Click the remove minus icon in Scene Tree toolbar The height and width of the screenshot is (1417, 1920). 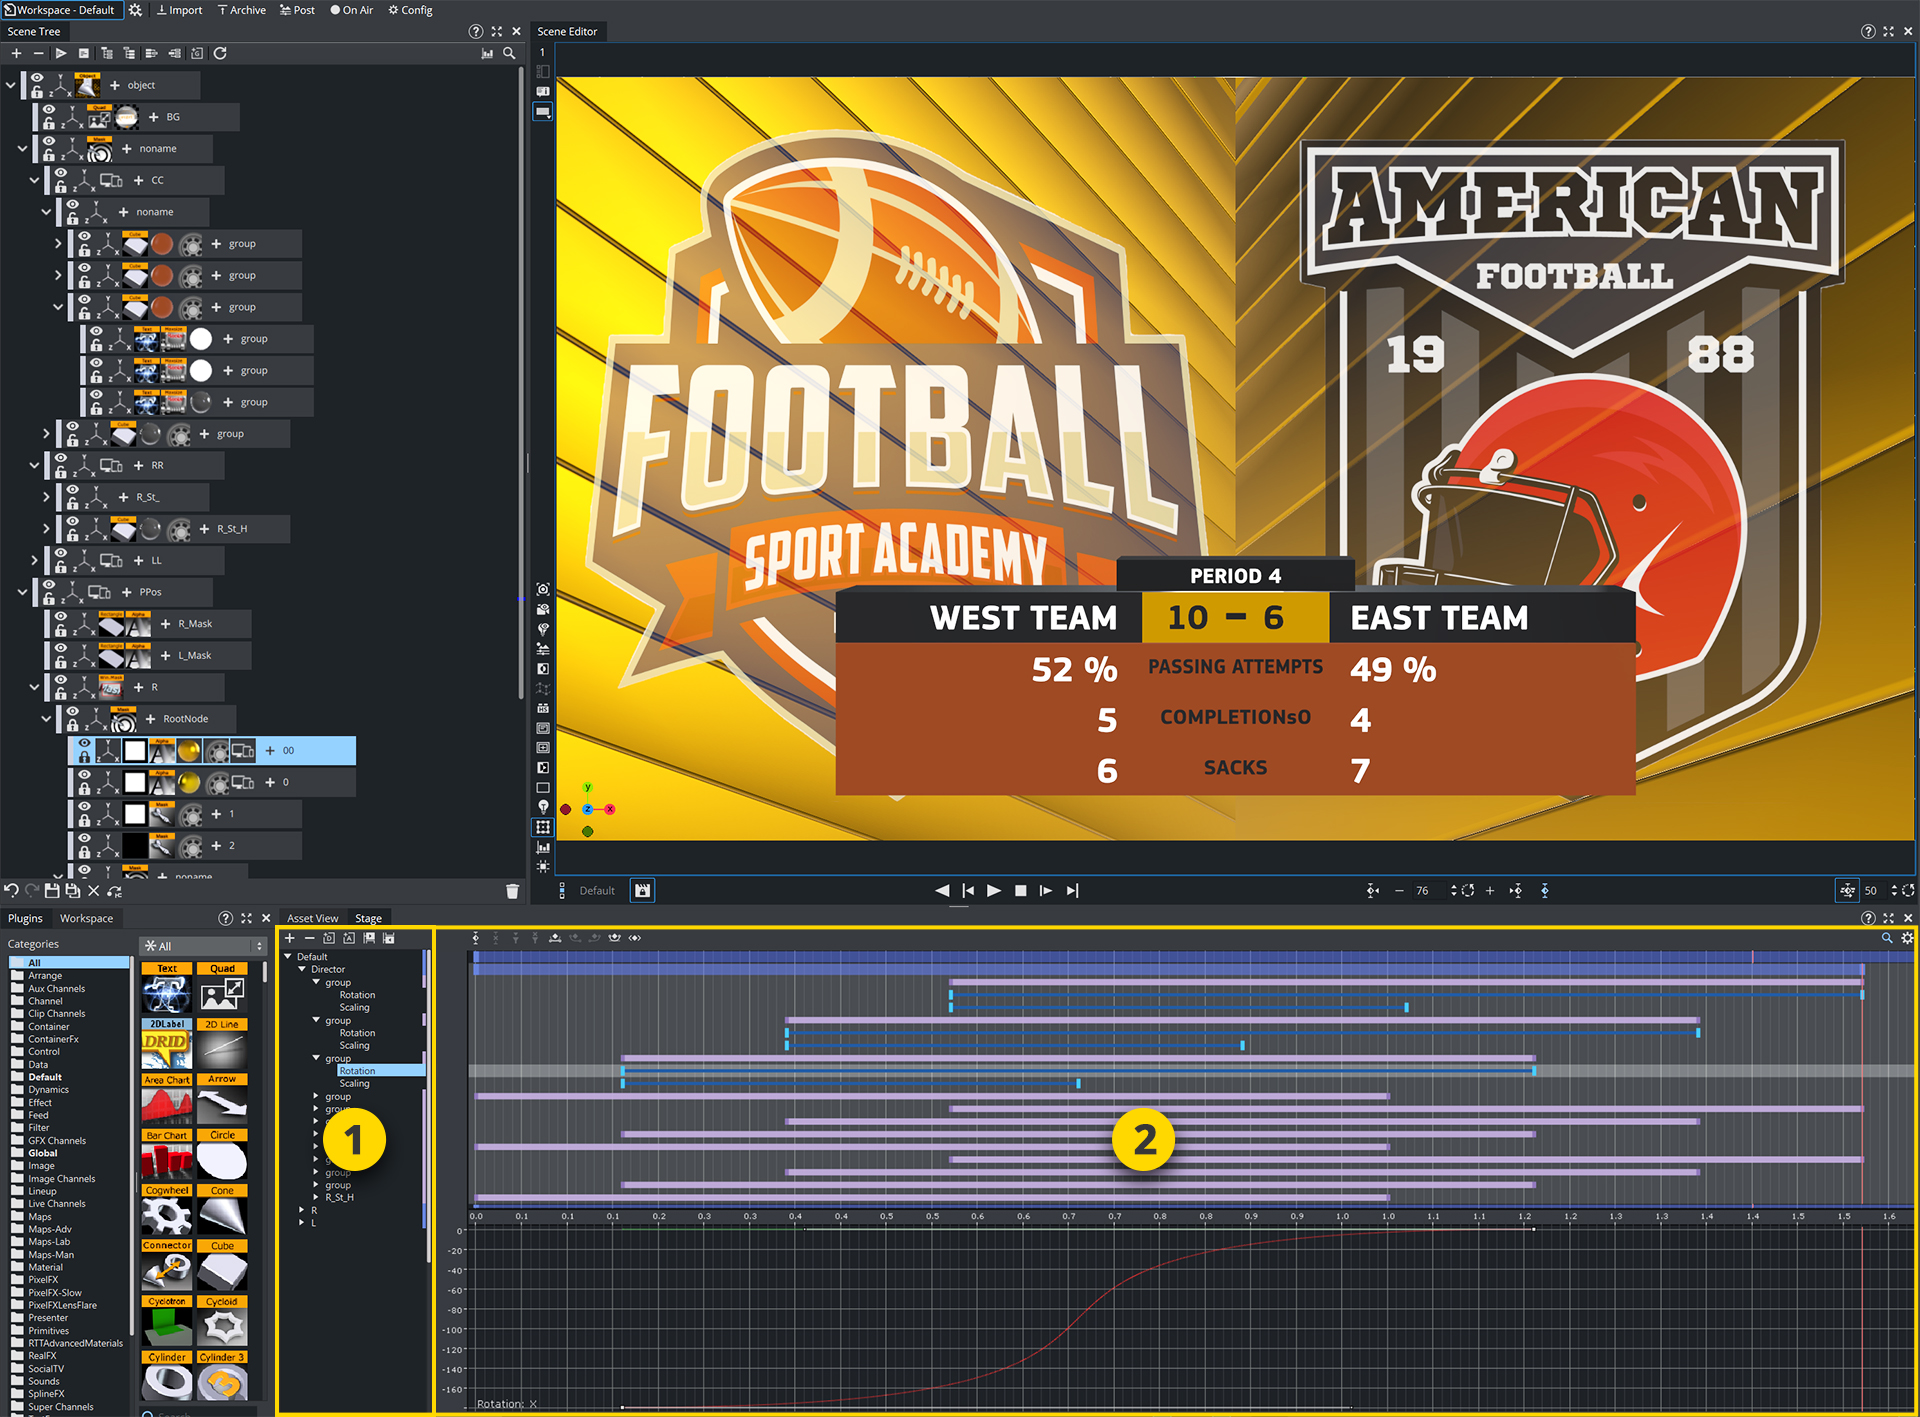tap(38, 53)
